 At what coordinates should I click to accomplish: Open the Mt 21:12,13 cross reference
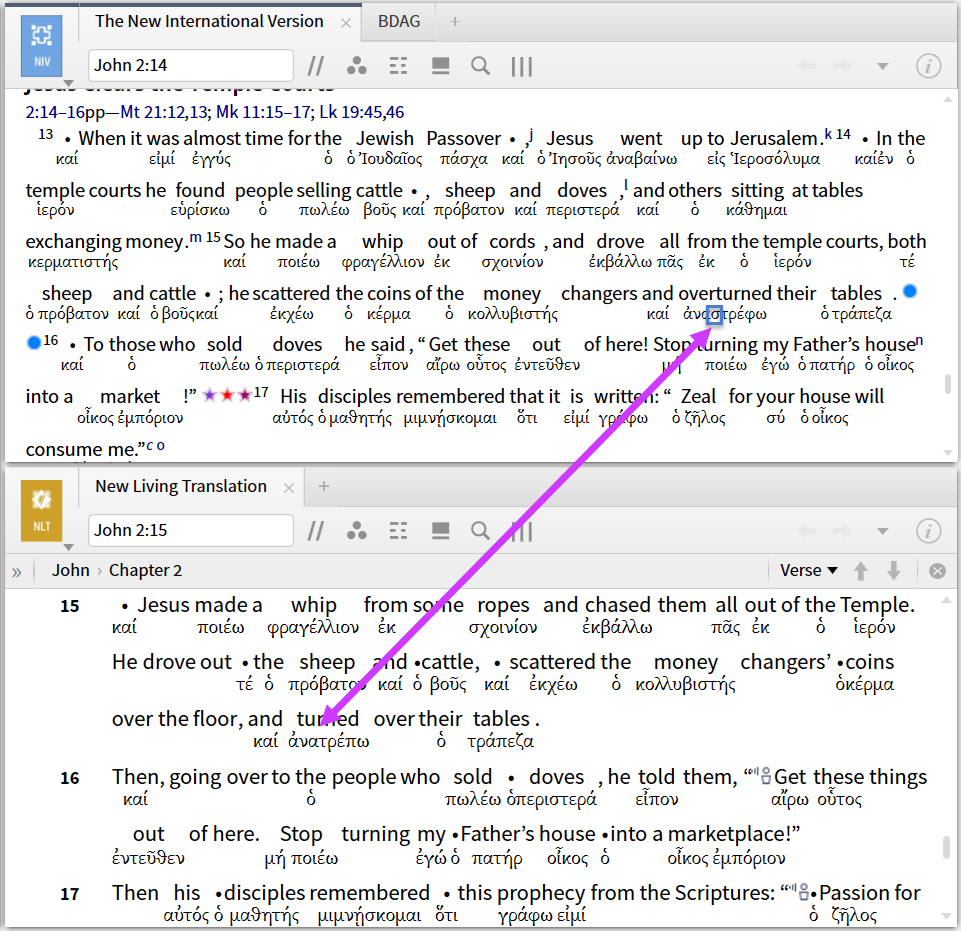165,112
